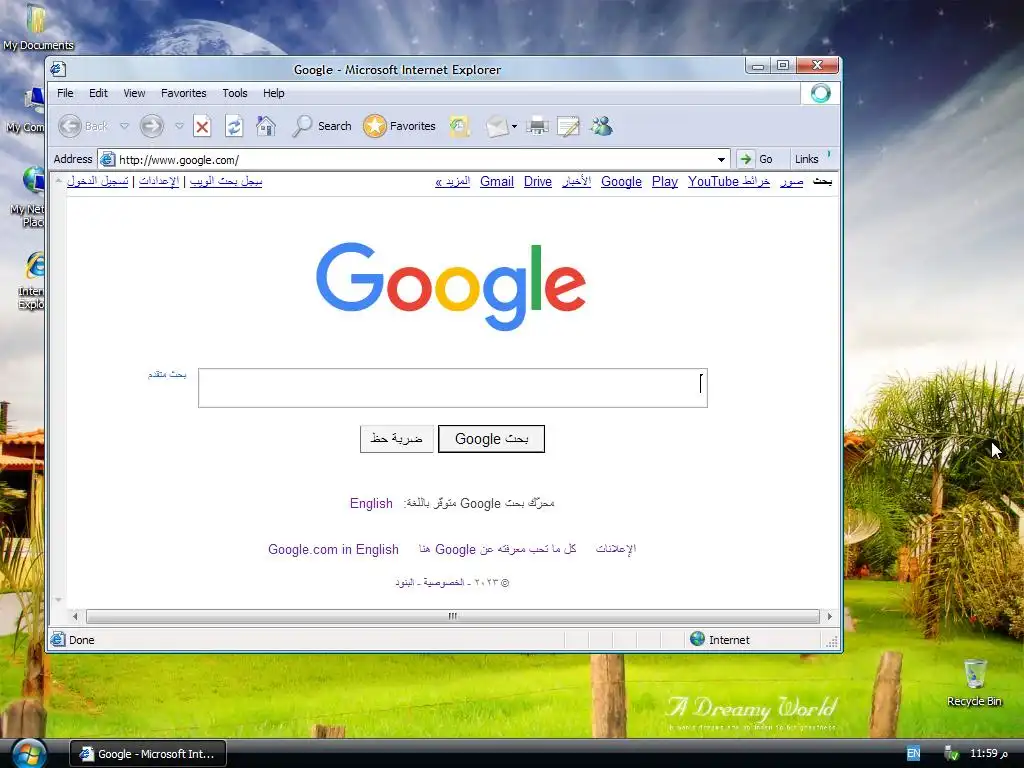Click the Edit page notepad icon
This screenshot has width=1024, height=768.
click(568, 126)
